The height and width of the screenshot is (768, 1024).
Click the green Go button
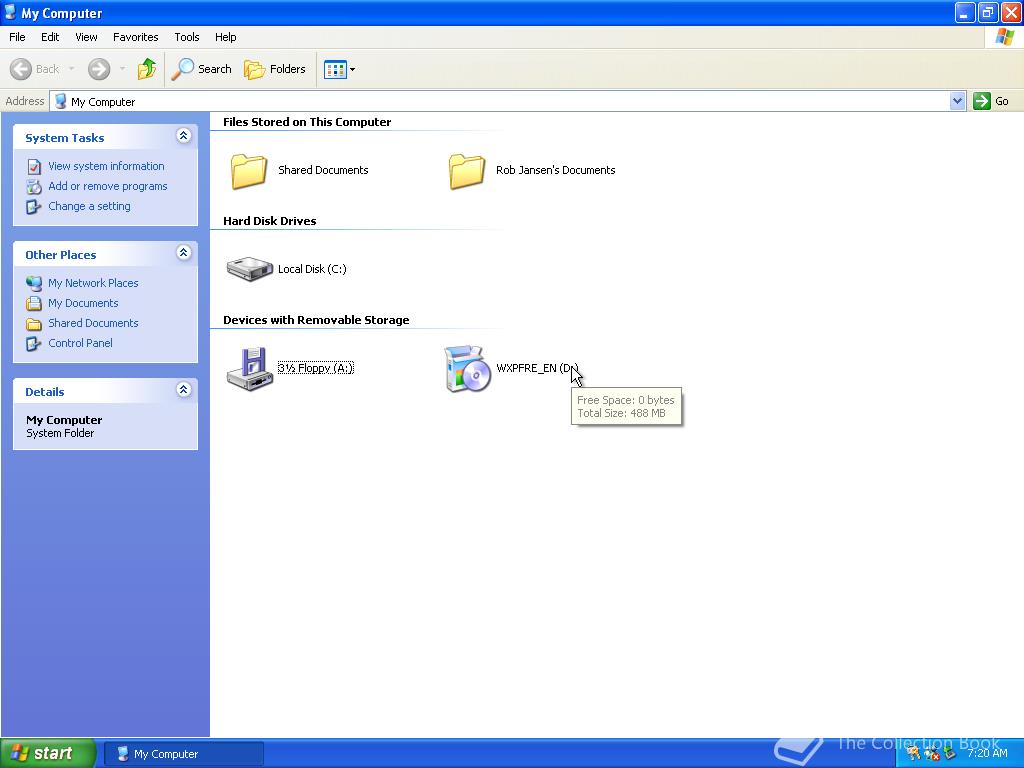click(x=991, y=101)
